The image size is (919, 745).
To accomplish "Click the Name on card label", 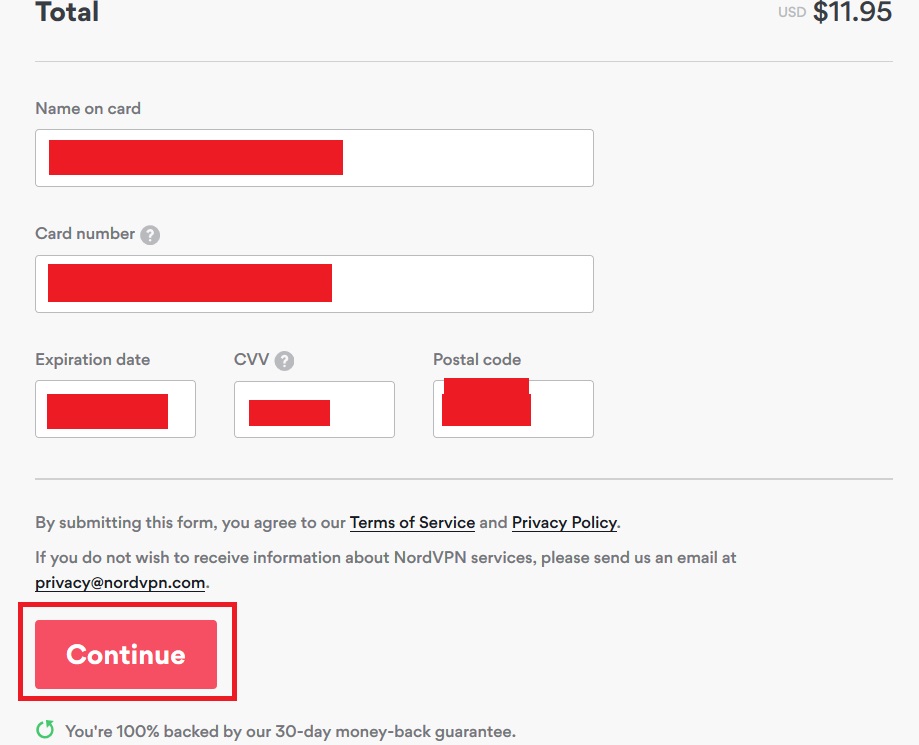I will tap(88, 108).
